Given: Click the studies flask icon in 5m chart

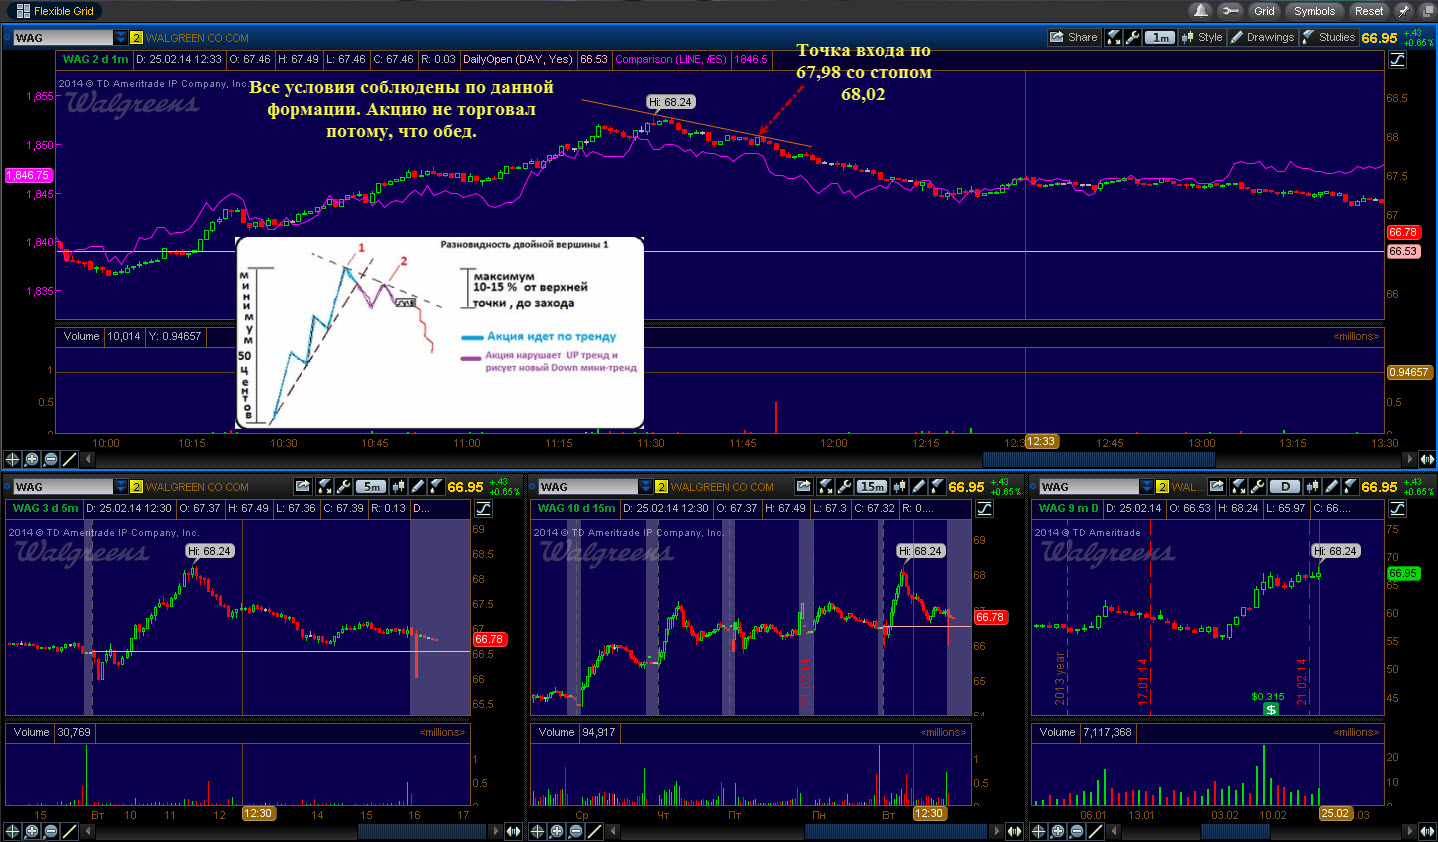Looking at the screenshot, I should (x=436, y=486).
